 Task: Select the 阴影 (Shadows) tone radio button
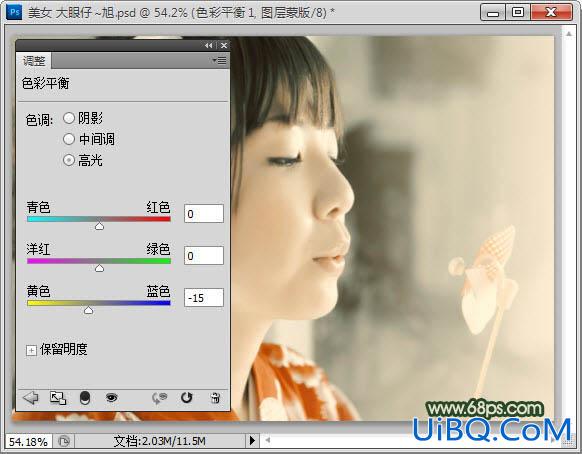click(69, 118)
